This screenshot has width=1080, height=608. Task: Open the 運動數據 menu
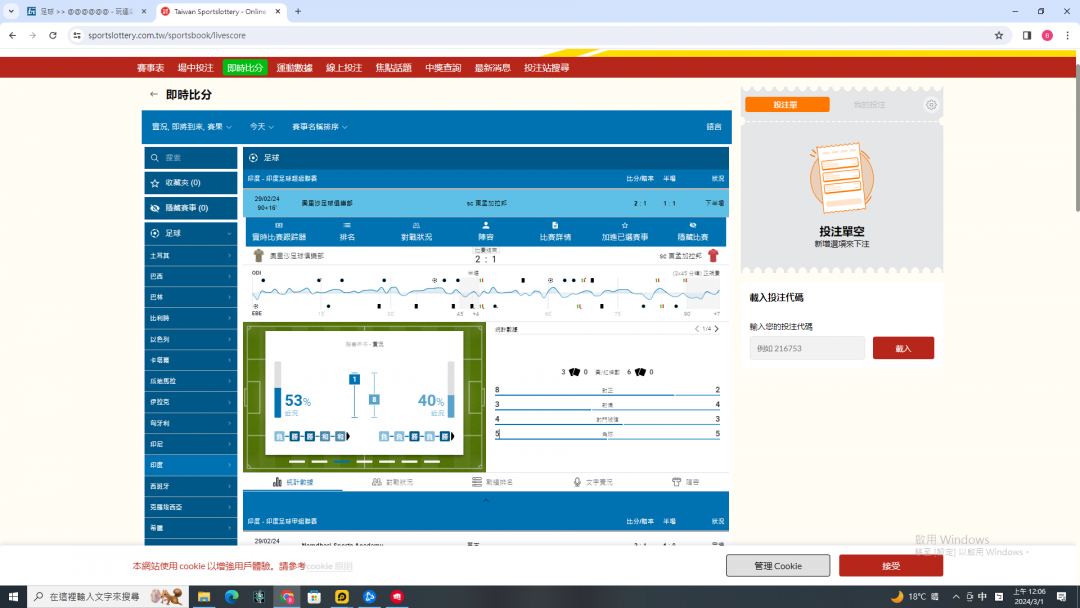point(294,67)
